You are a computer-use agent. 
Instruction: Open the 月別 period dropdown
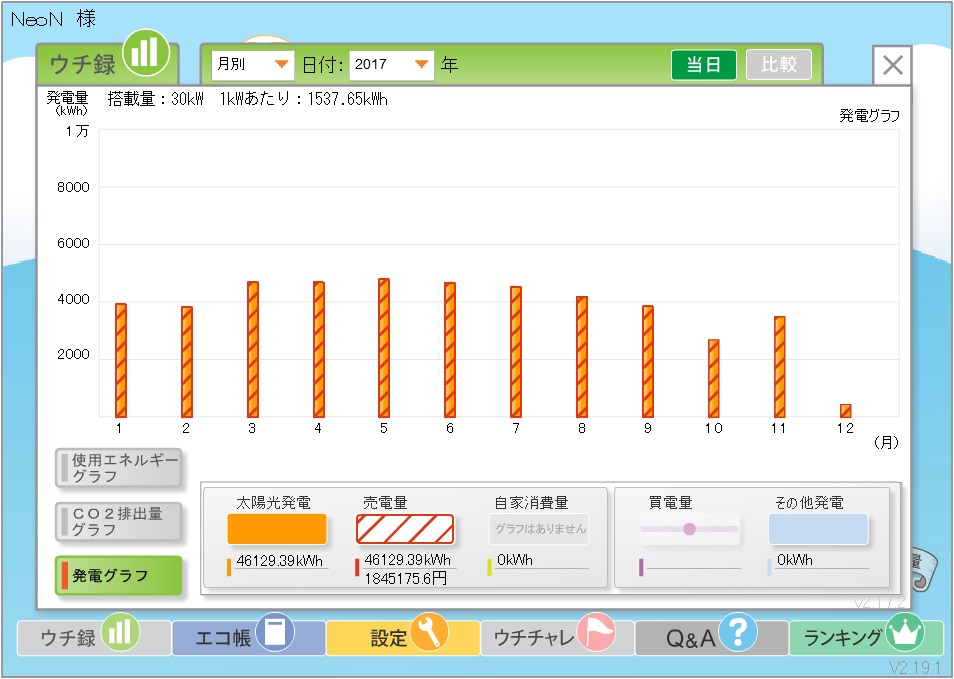click(252, 64)
